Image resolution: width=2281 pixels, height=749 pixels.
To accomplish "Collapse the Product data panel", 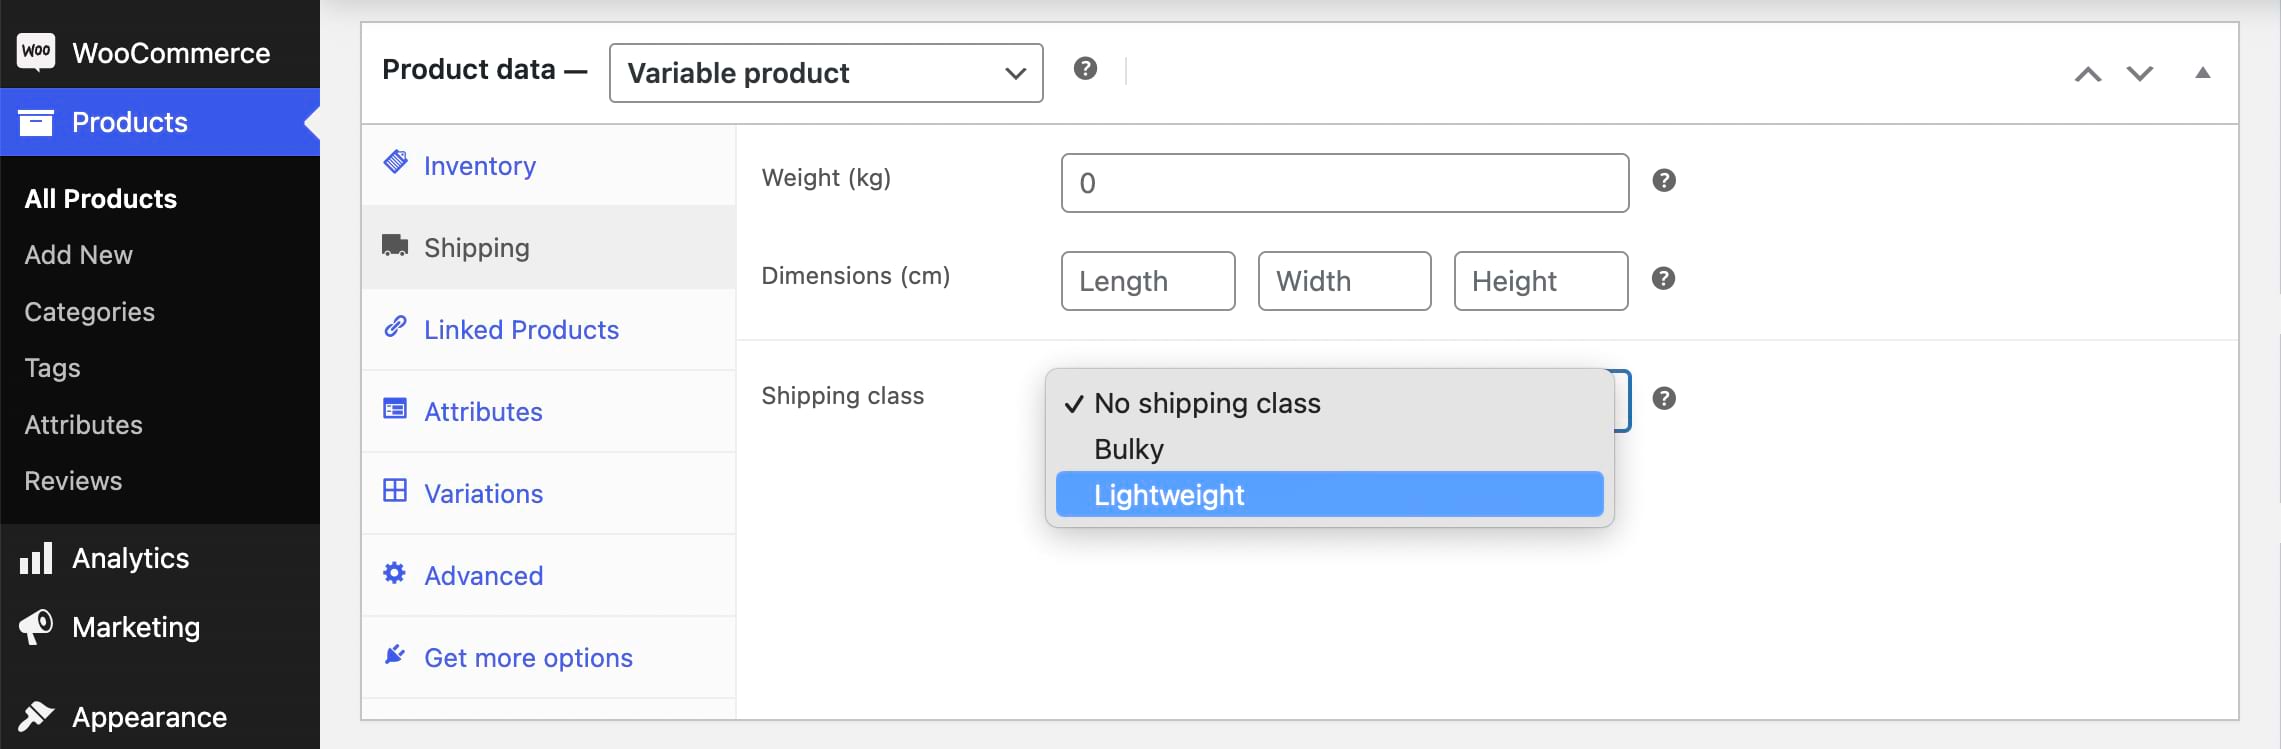I will [x=2203, y=73].
